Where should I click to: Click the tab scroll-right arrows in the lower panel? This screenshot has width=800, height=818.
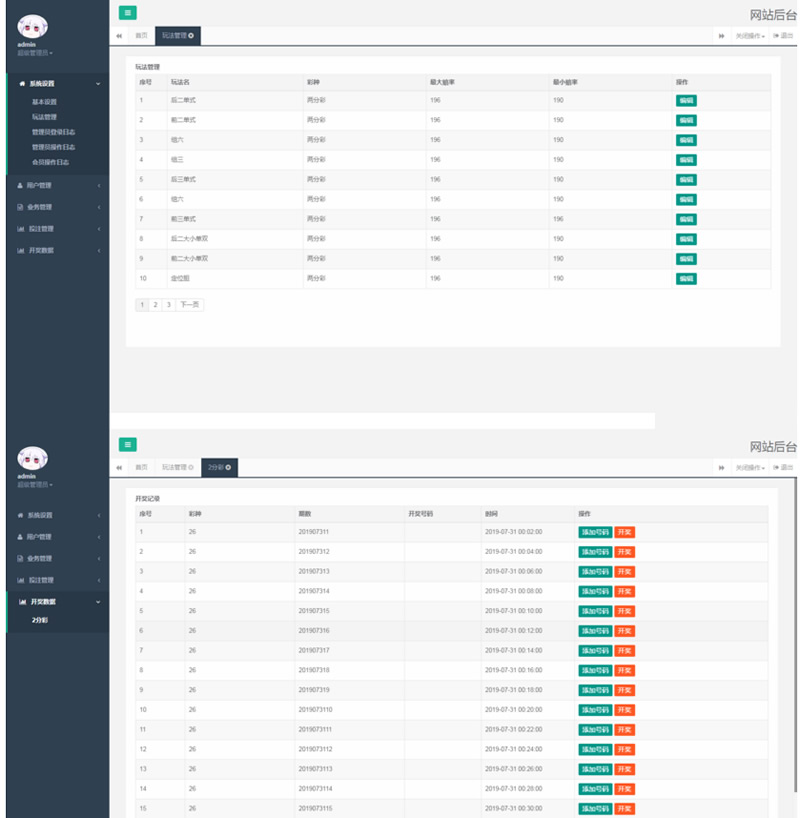coord(721,467)
